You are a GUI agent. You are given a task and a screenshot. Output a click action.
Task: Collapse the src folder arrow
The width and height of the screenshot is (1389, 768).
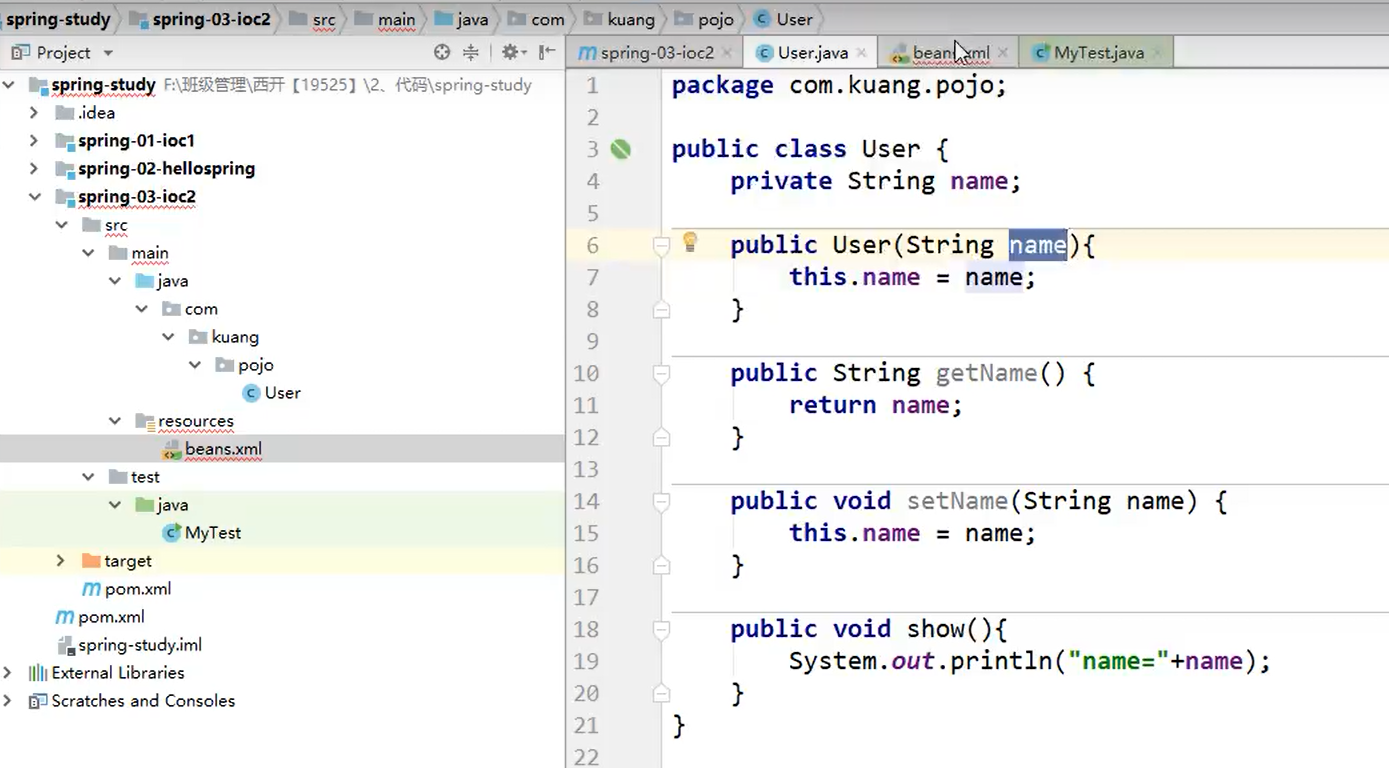61,225
